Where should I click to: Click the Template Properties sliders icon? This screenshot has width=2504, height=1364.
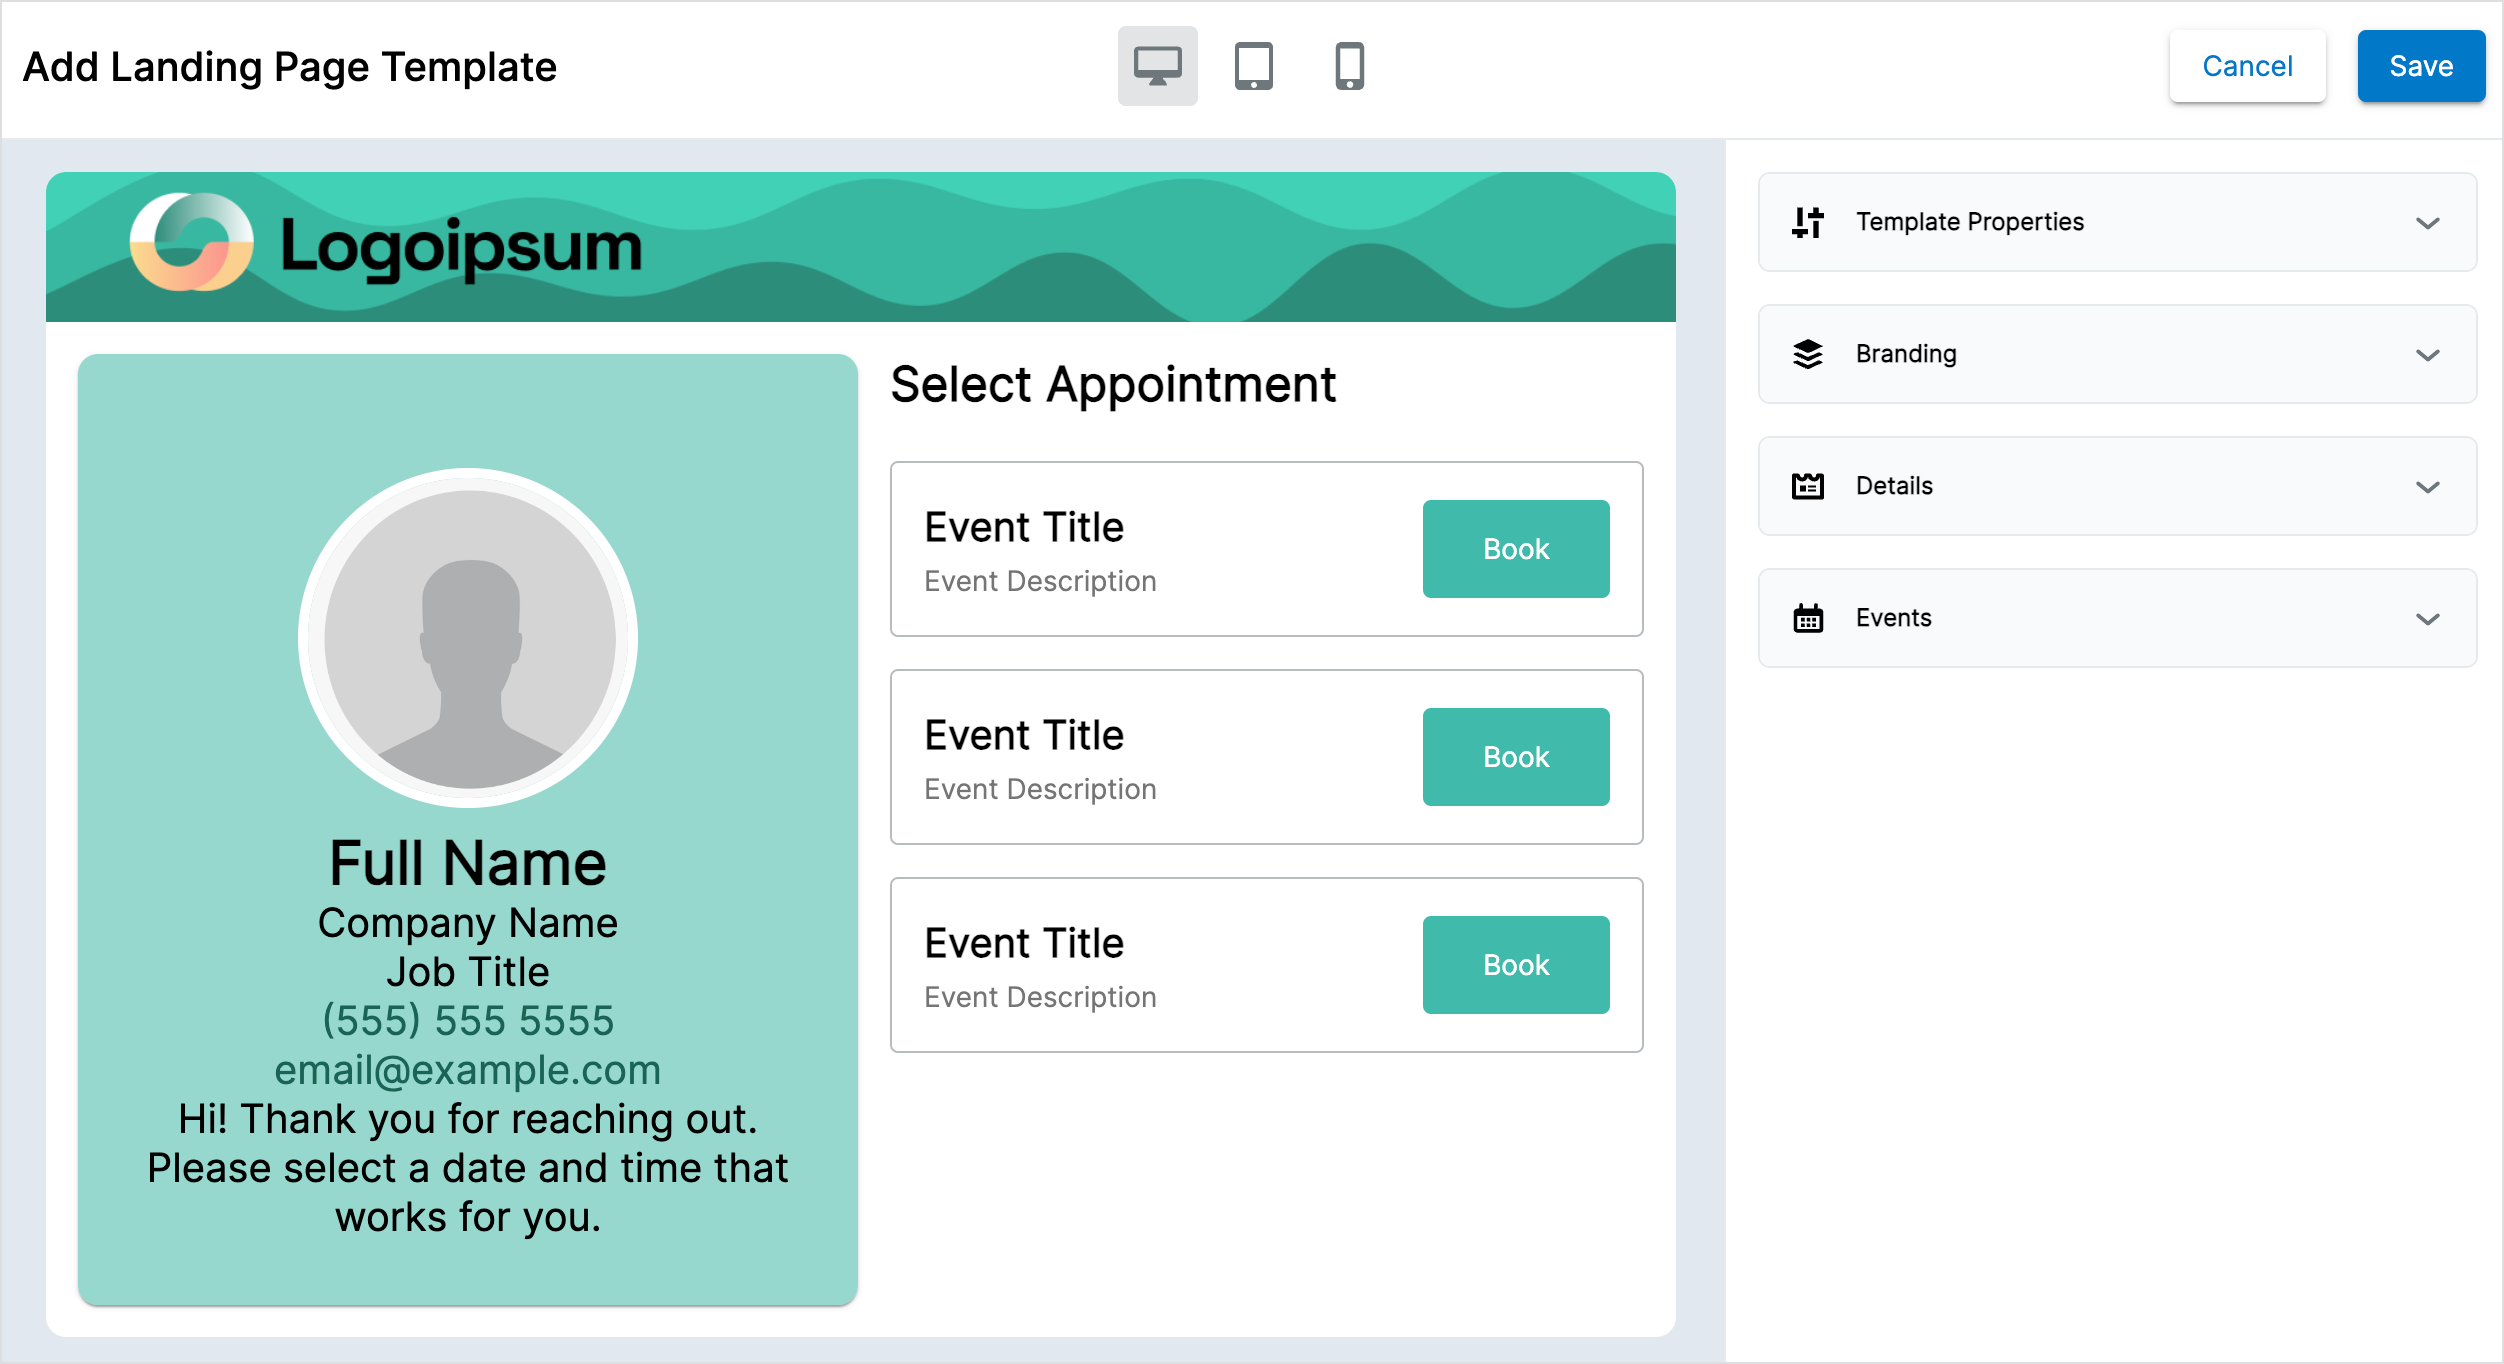click(x=1807, y=222)
